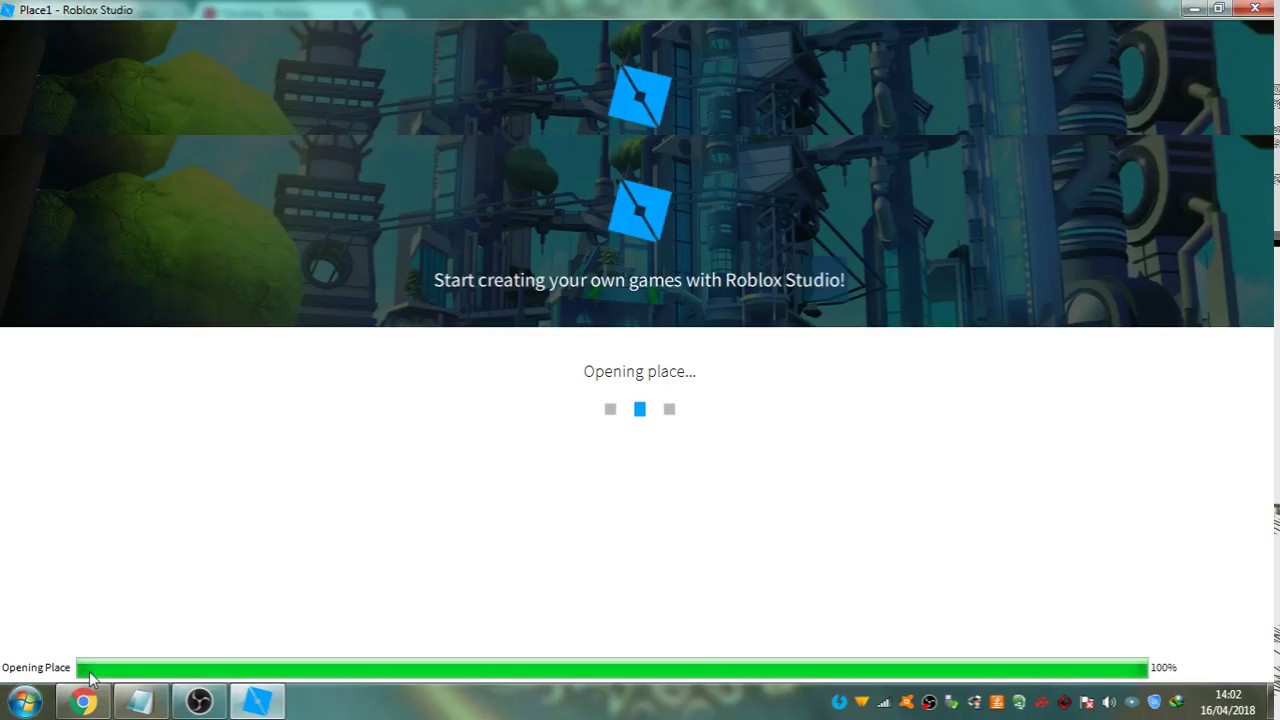This screenshot has height=720, width=1280.
Task: Open the orange Avast antivirus tray icon
Action: click(x=906, y=702)
